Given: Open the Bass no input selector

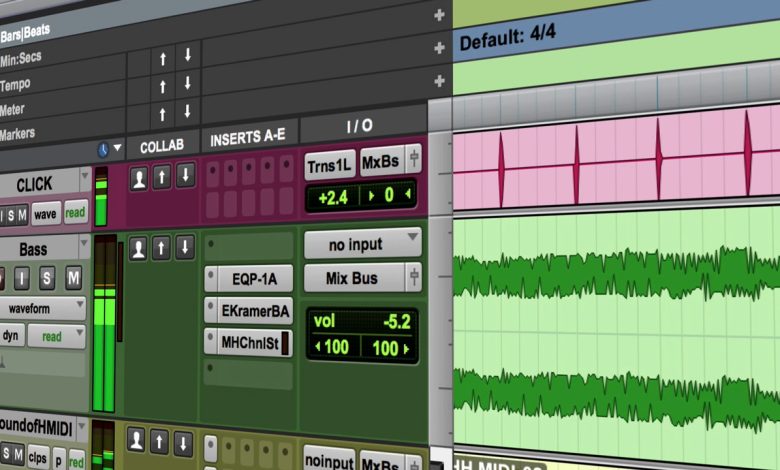Looking at the screenshot, I should [363, 243].
